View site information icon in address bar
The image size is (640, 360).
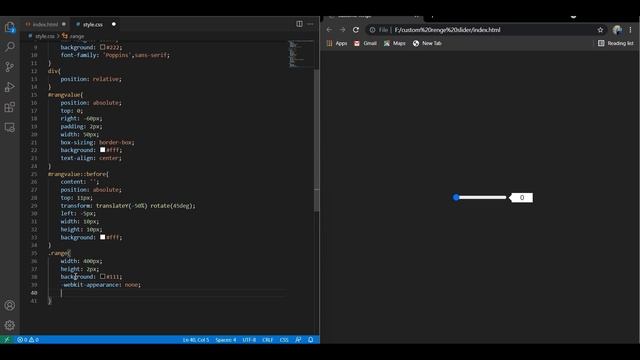(372, 30)
